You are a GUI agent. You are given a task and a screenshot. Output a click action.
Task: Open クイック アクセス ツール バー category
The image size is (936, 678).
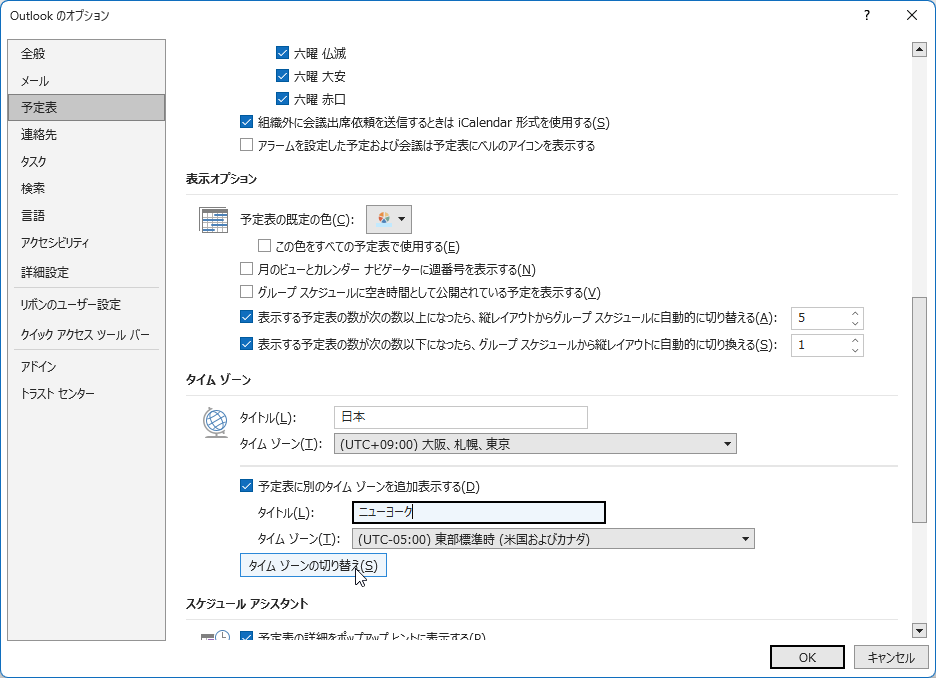(87, 334)
